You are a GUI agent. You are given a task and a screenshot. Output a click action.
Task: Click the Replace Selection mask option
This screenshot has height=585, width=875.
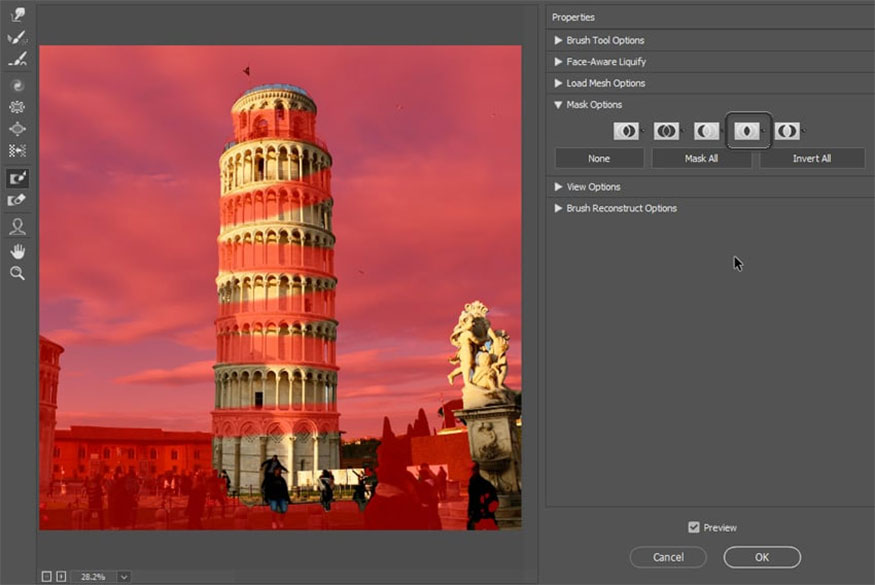(x=626, y=131)
